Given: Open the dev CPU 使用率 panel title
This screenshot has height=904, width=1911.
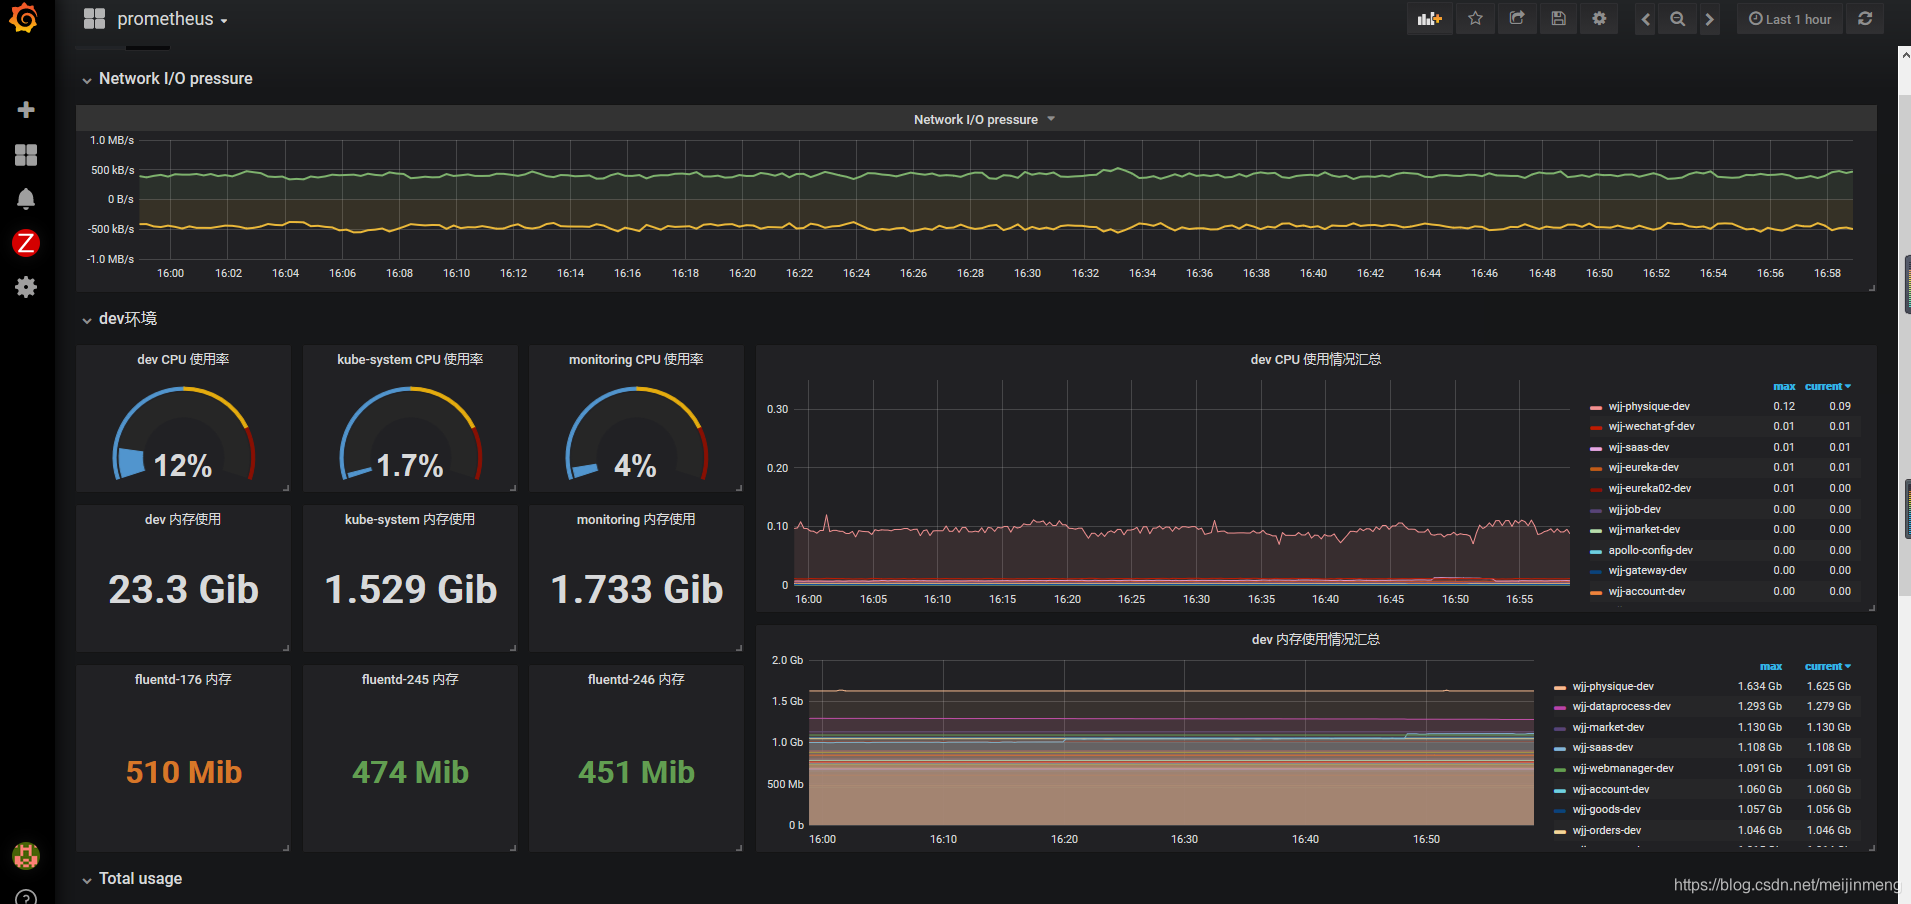Looking at the screenshot, I should [183, 359].
